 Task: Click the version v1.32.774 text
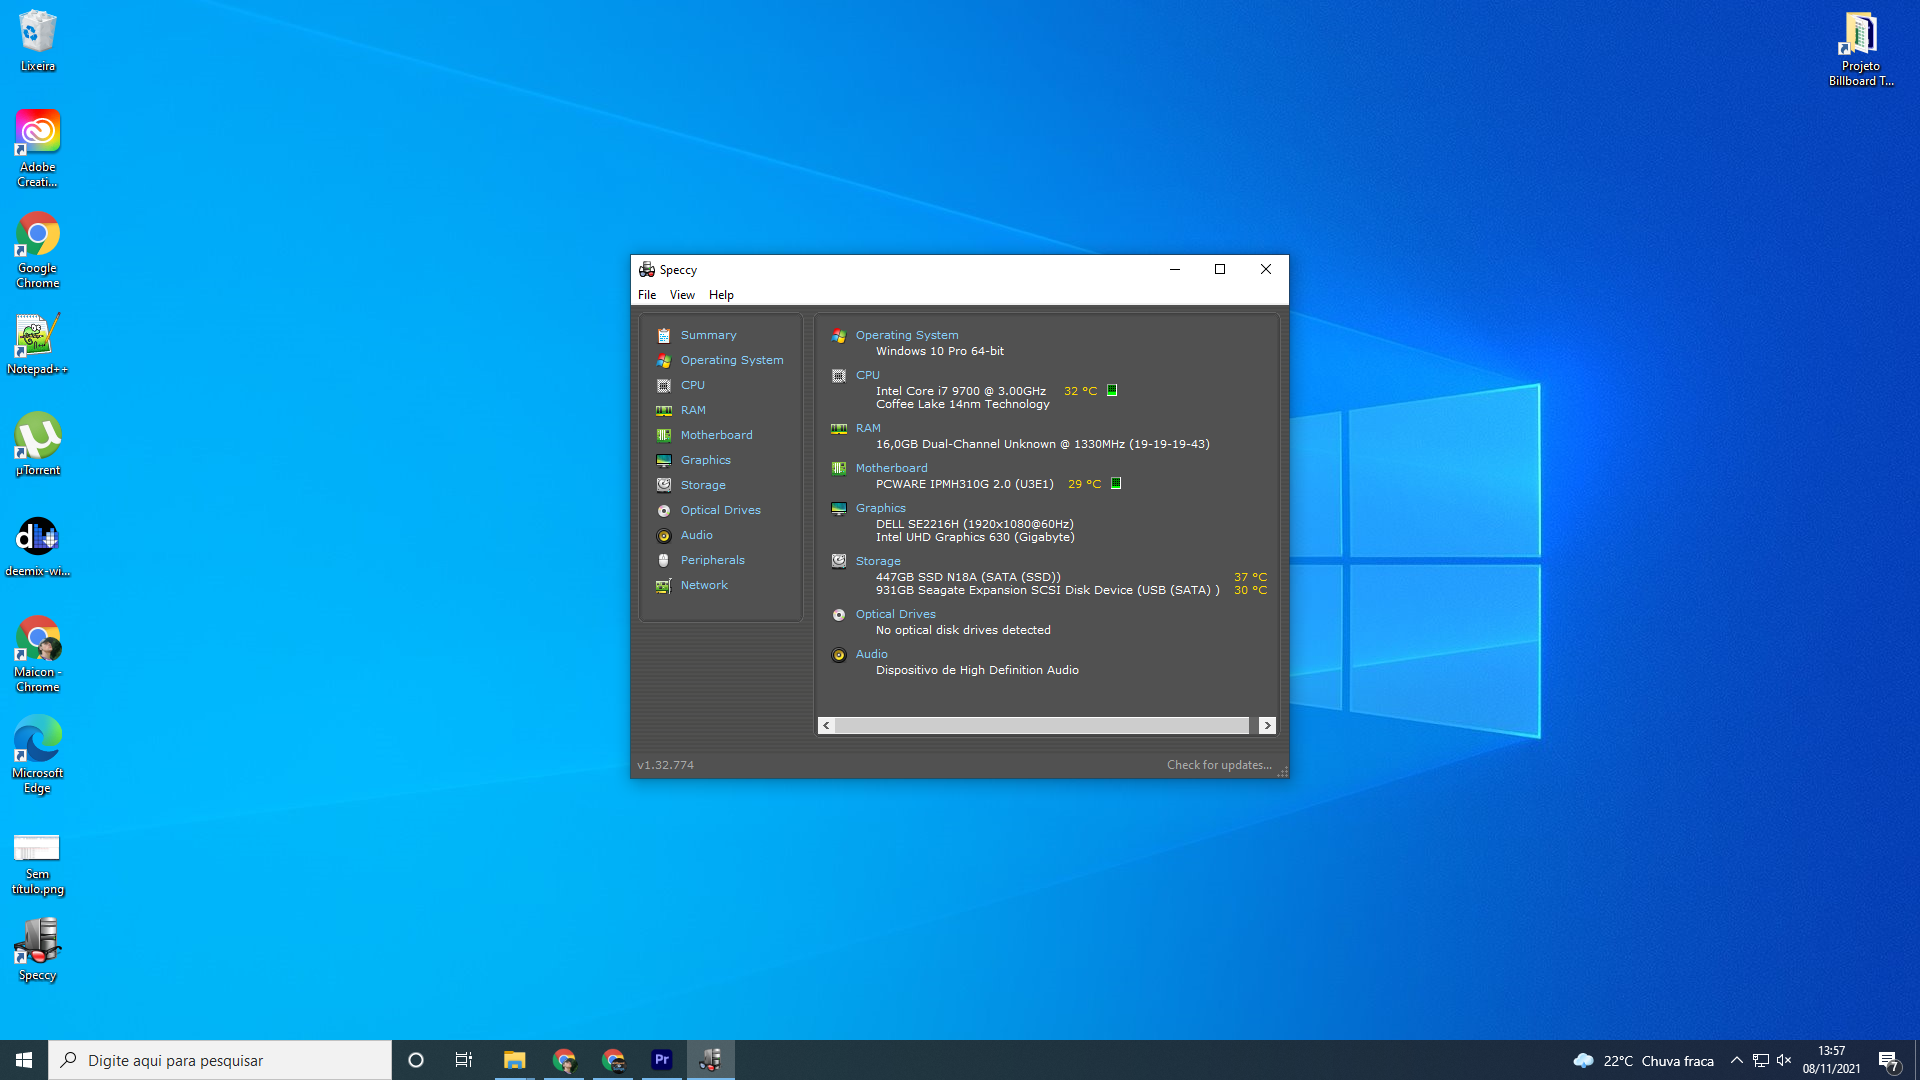665,765
